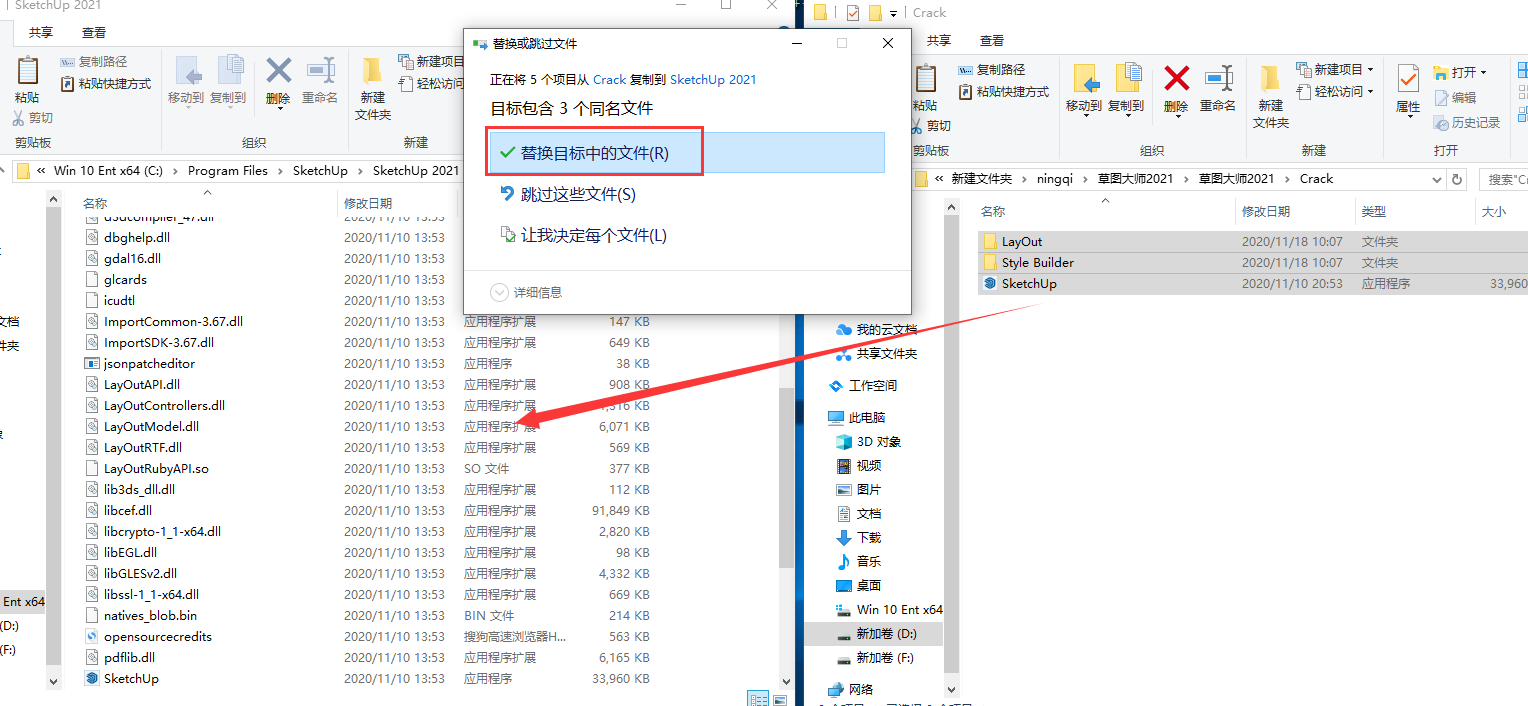The image size is (1528, 706).
Task: Open 查看 tab in SketchUp 2021 window
Action: (94, 33)
